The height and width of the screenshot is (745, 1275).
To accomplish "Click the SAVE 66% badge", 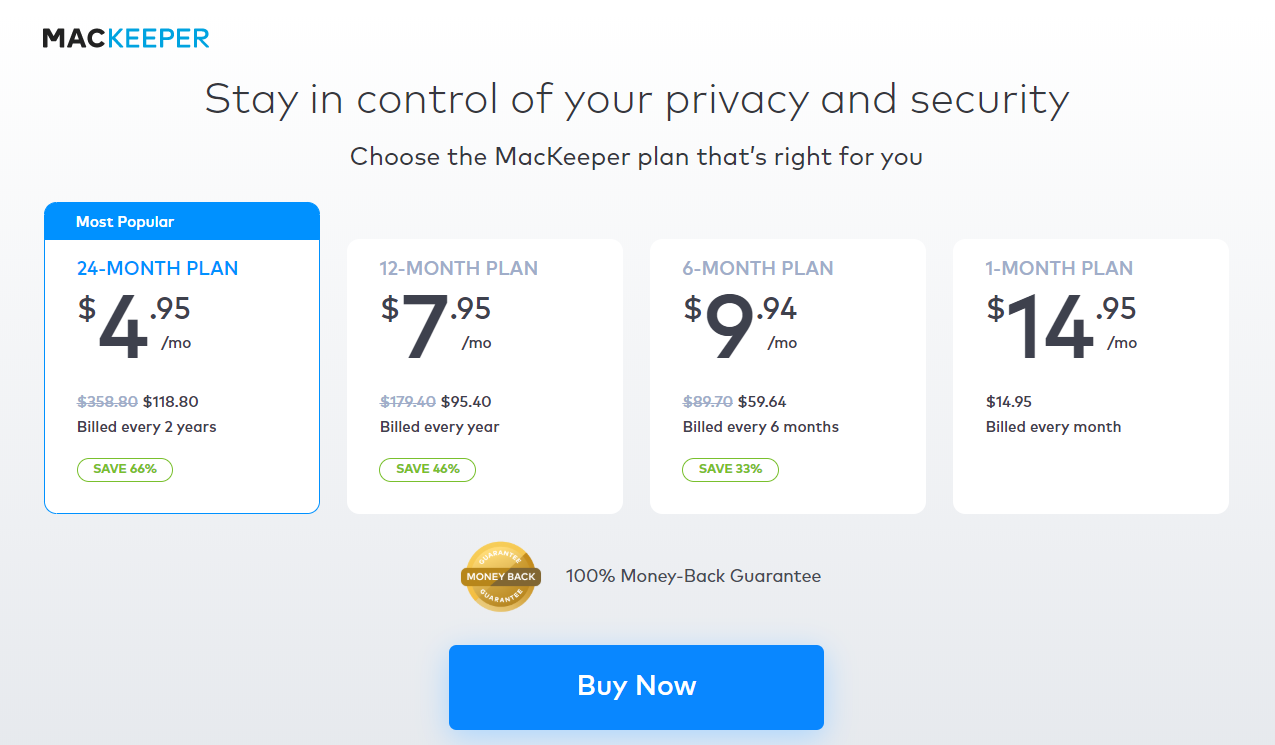I will 125,469.
